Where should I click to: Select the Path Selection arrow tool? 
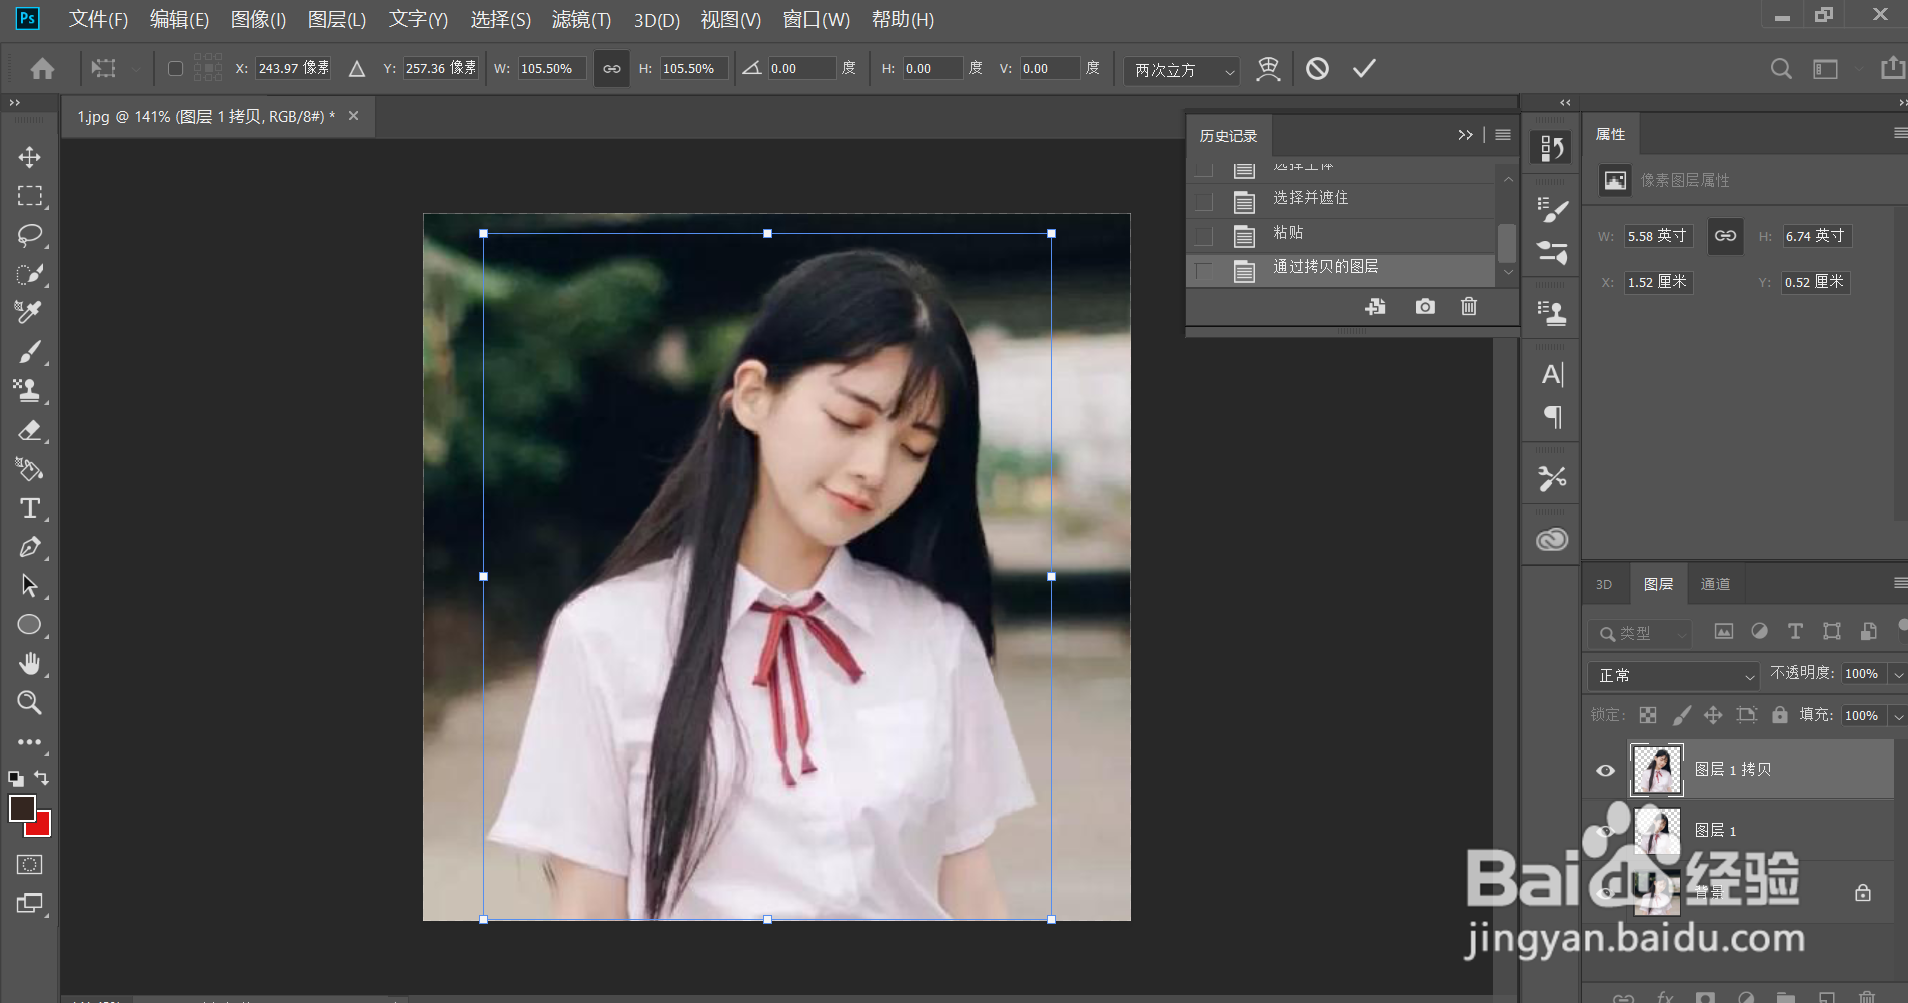coord(29,586)
